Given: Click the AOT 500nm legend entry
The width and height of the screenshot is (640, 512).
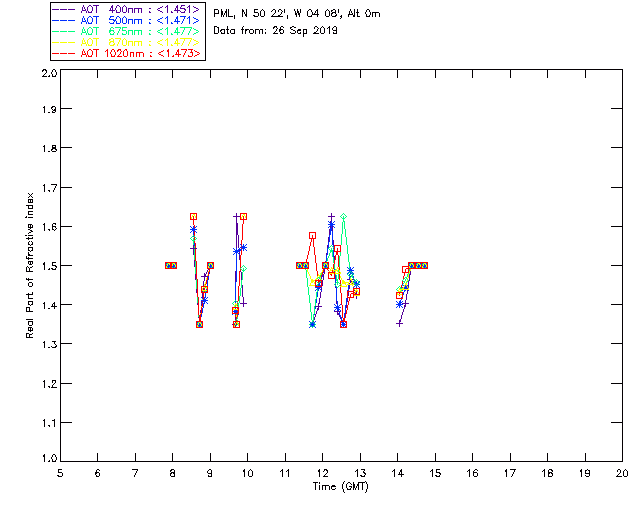Looking at the screenshot, I should click(126, 20).
